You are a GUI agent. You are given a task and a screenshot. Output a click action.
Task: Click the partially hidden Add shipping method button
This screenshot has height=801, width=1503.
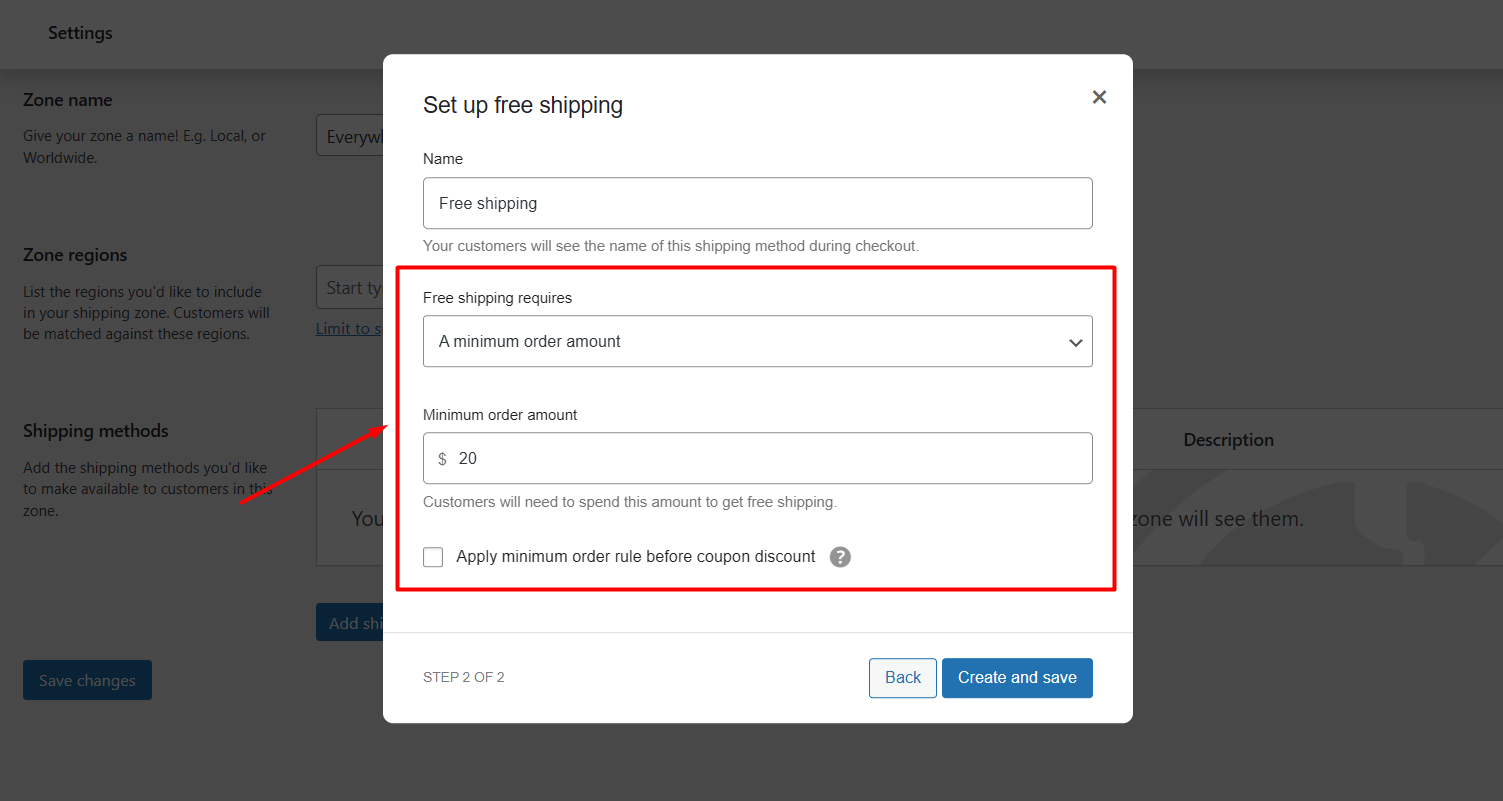(350, 622)
